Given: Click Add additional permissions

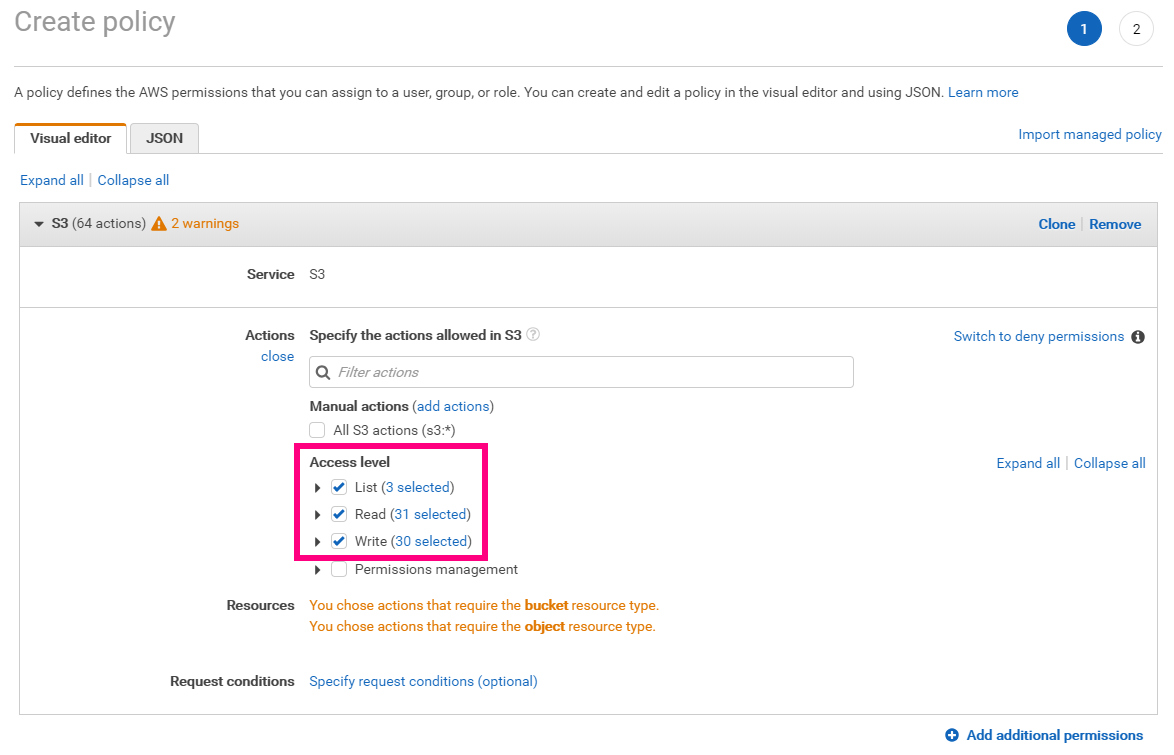Looking at the screenshot, I should point(1054,736).
